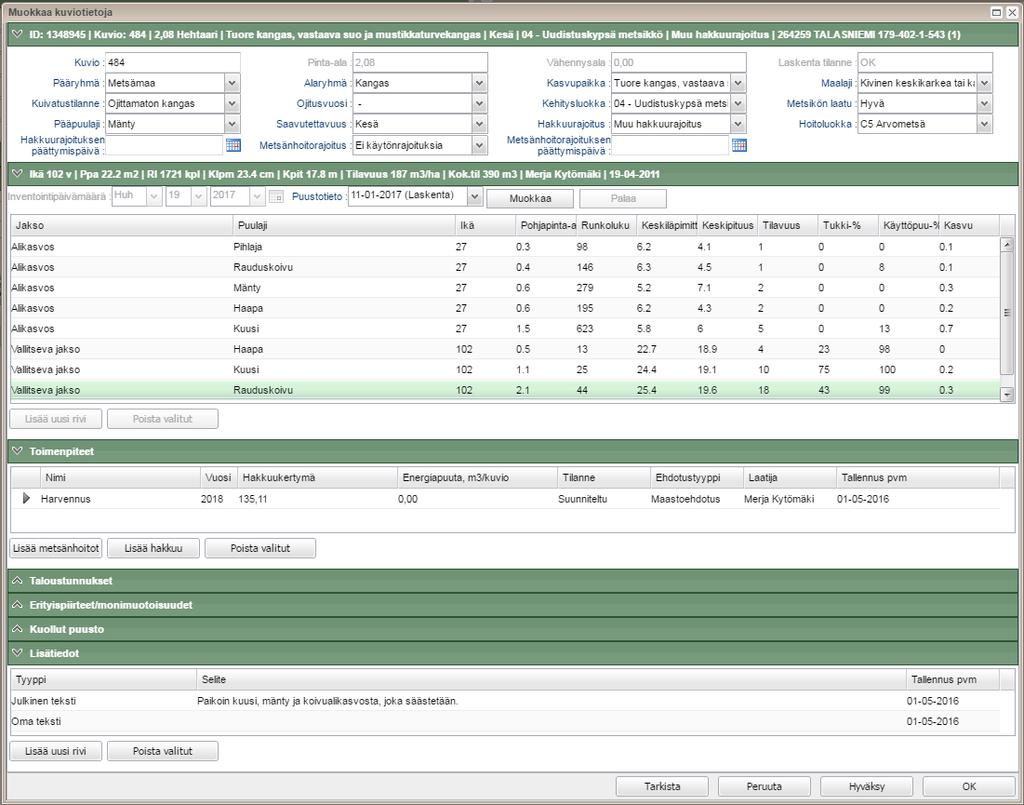The image size is (1024, 805).
Task: Sort by Ikä column header
Action: pyautogui.click(x=485, y=225)
